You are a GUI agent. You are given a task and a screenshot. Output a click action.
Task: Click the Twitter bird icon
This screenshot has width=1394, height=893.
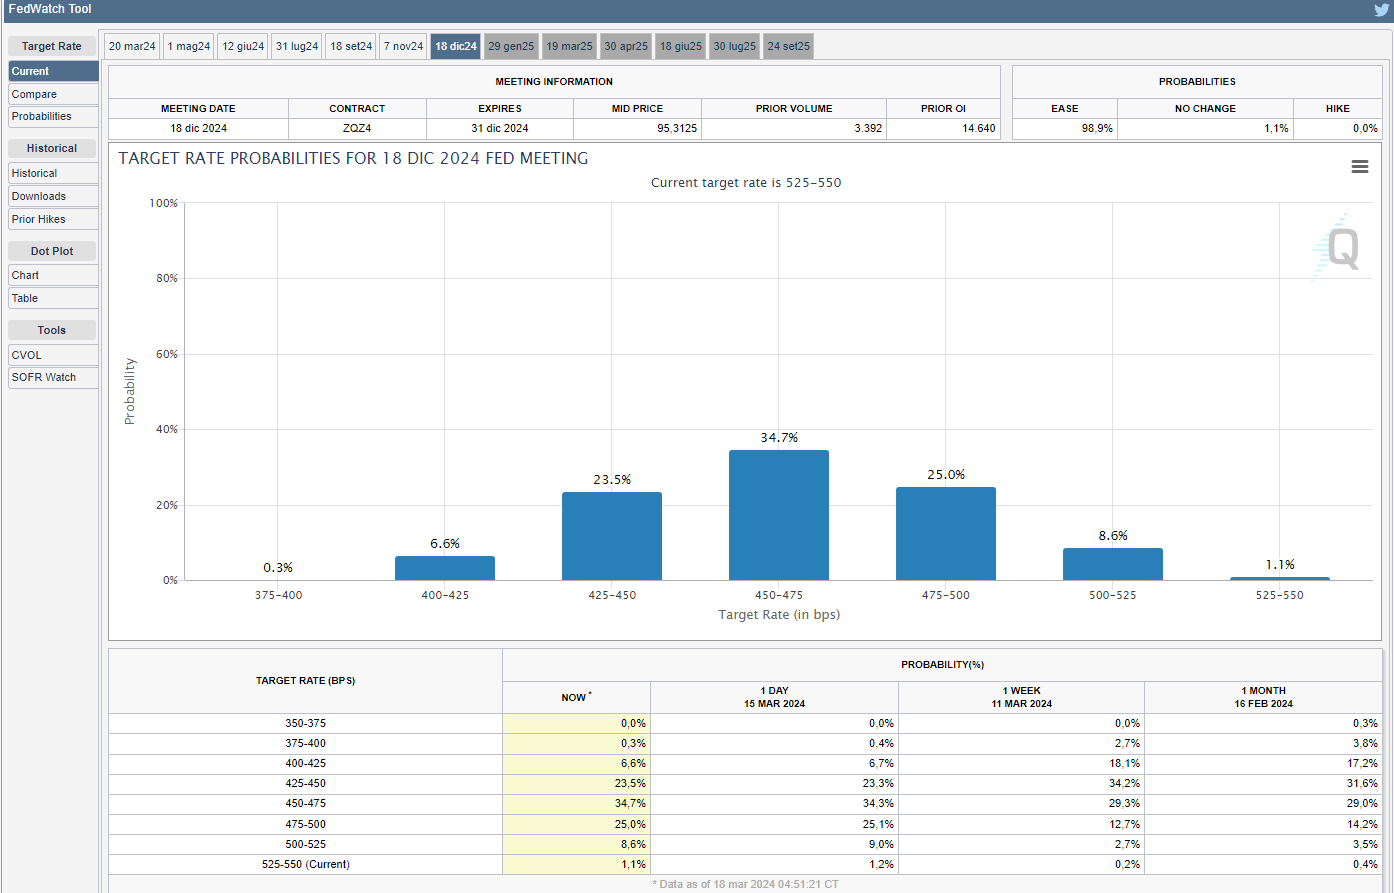(x=1381, y=9)
